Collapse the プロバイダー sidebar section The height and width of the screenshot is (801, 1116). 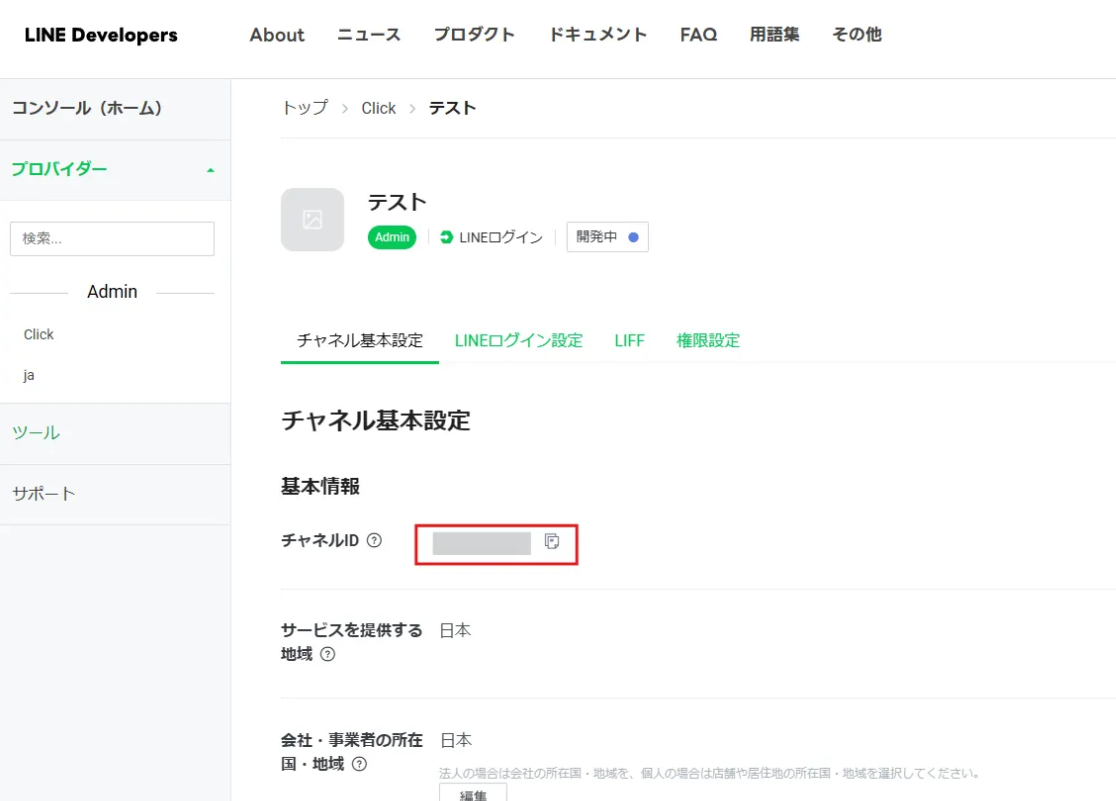210,170
